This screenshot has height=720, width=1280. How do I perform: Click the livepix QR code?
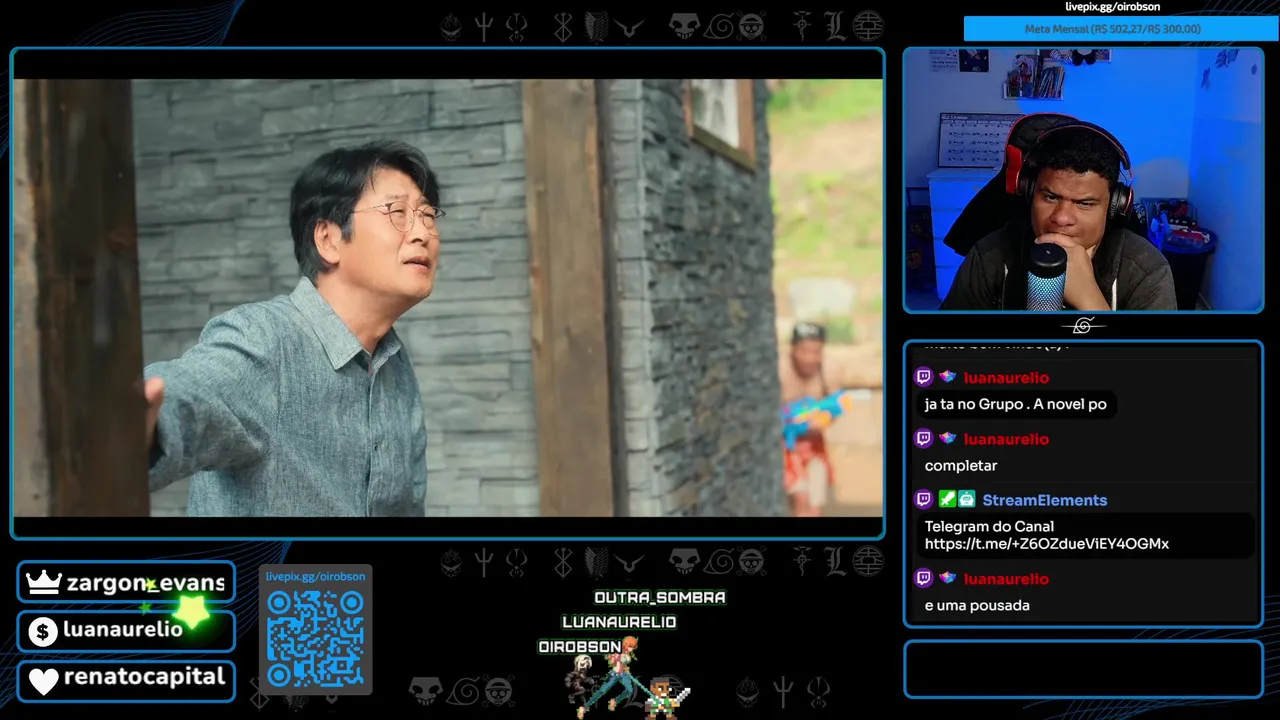coord(315,638)
